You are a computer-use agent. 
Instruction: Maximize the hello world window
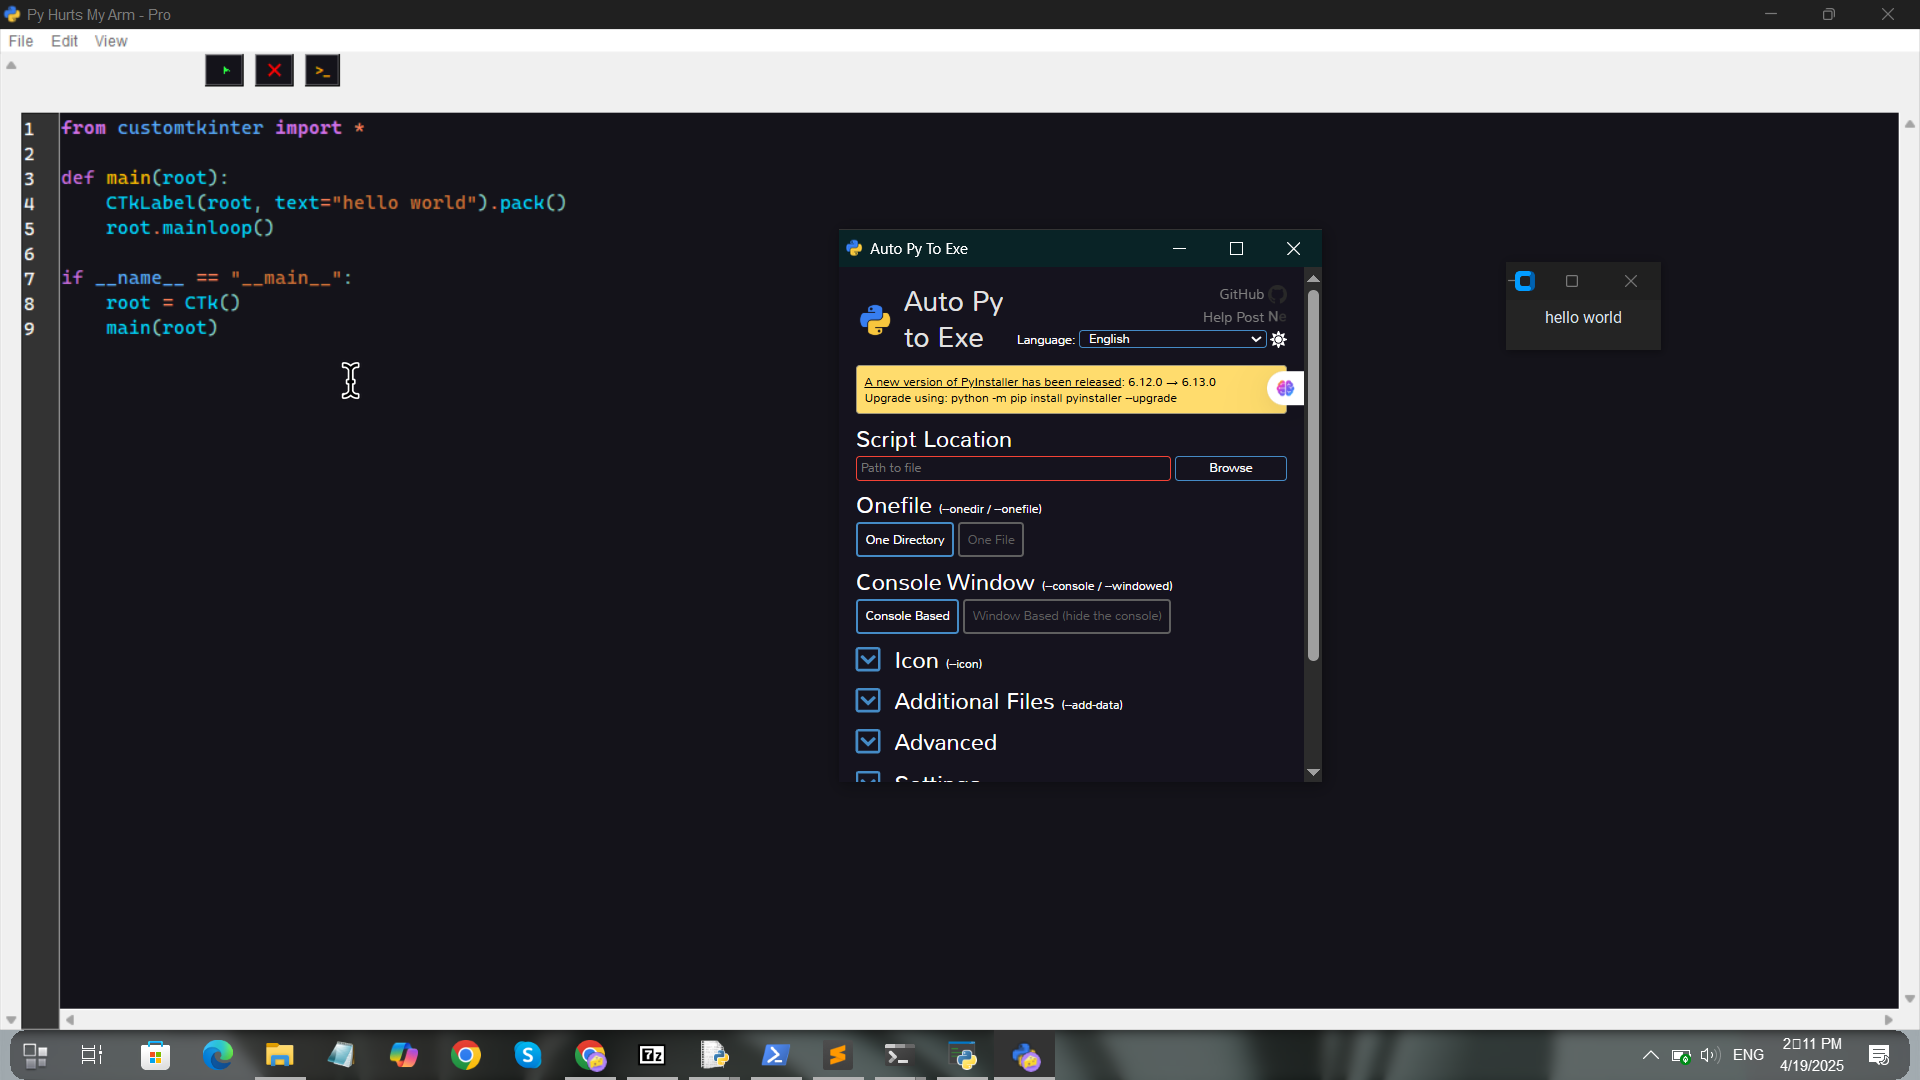click(x=1572, y=281)
